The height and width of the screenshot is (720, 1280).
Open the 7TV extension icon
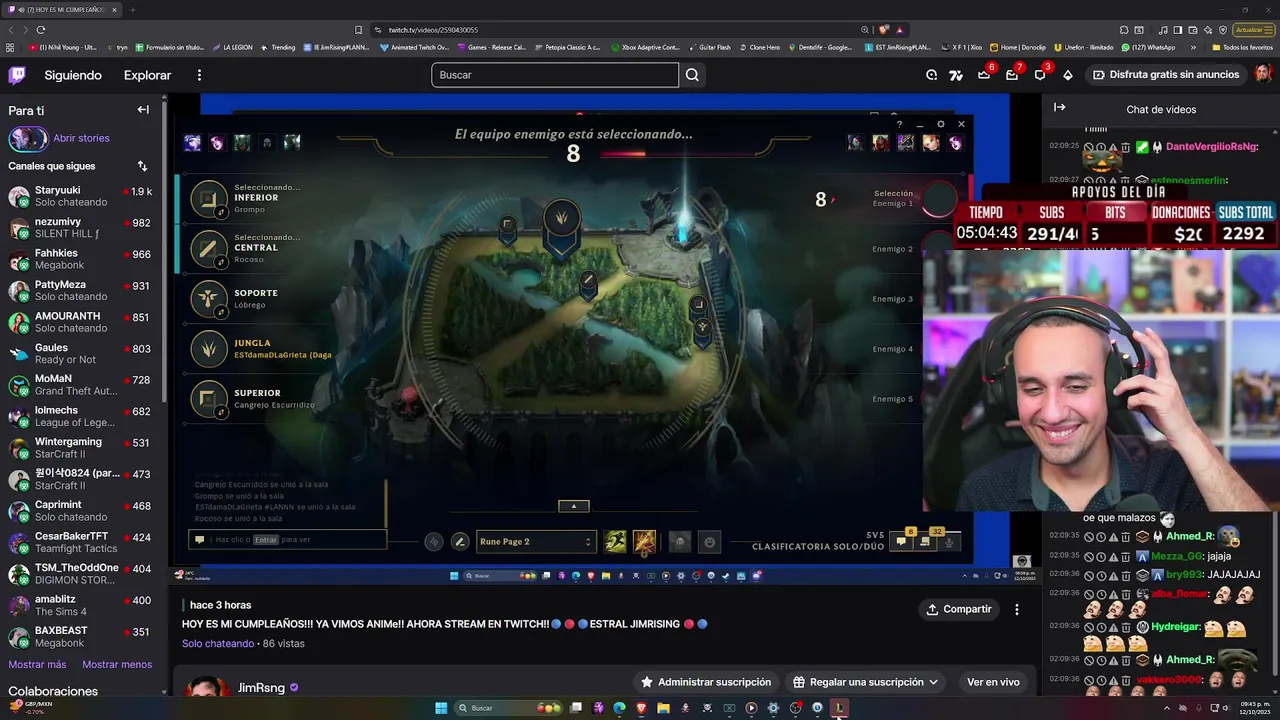pos(956,75)
